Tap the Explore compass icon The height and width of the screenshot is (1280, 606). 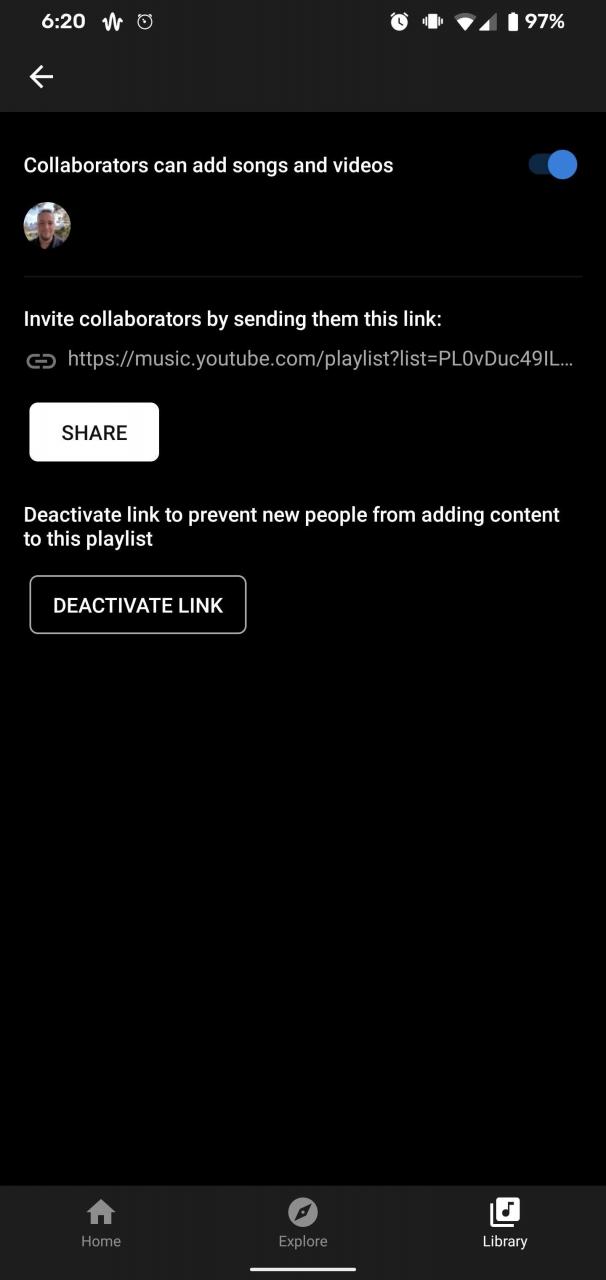pyautogui.click(x=303, y=1212)
